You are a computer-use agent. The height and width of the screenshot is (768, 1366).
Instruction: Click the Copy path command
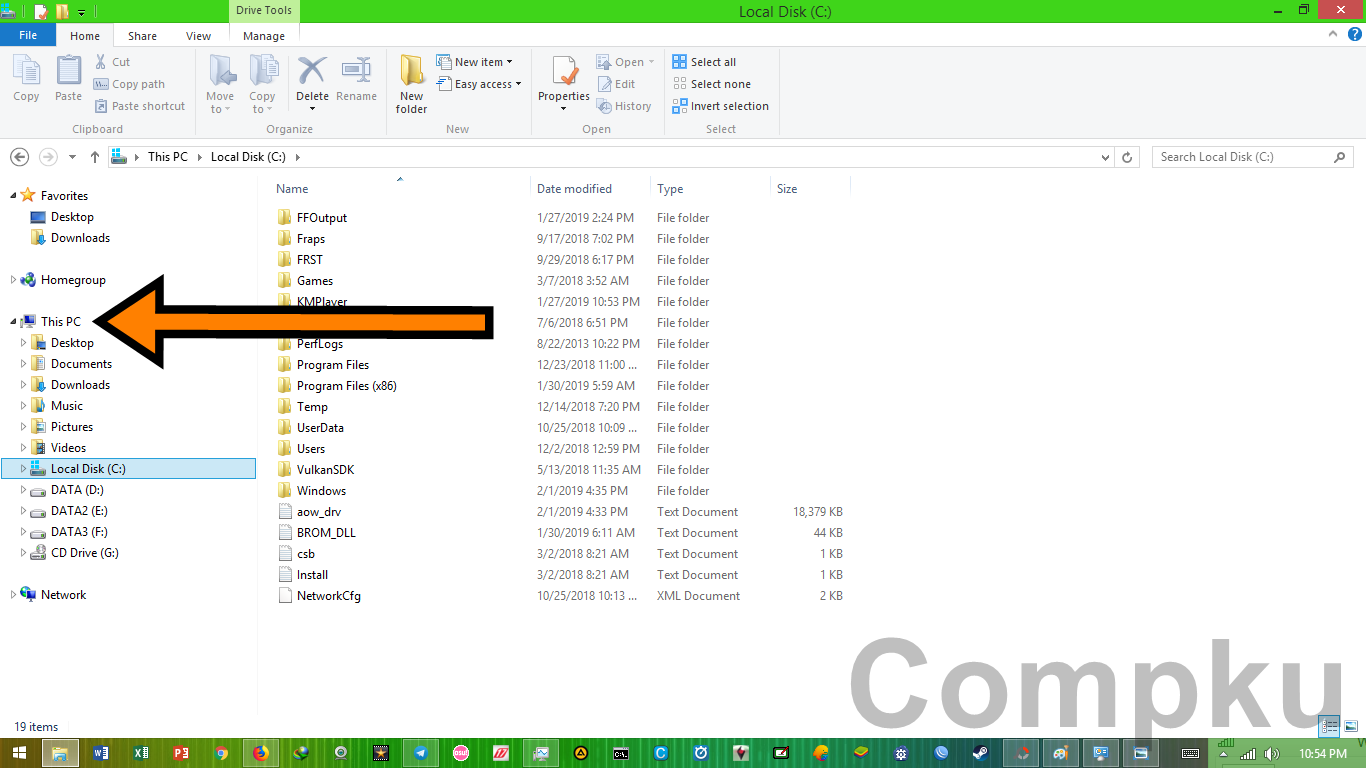(129, 84)
